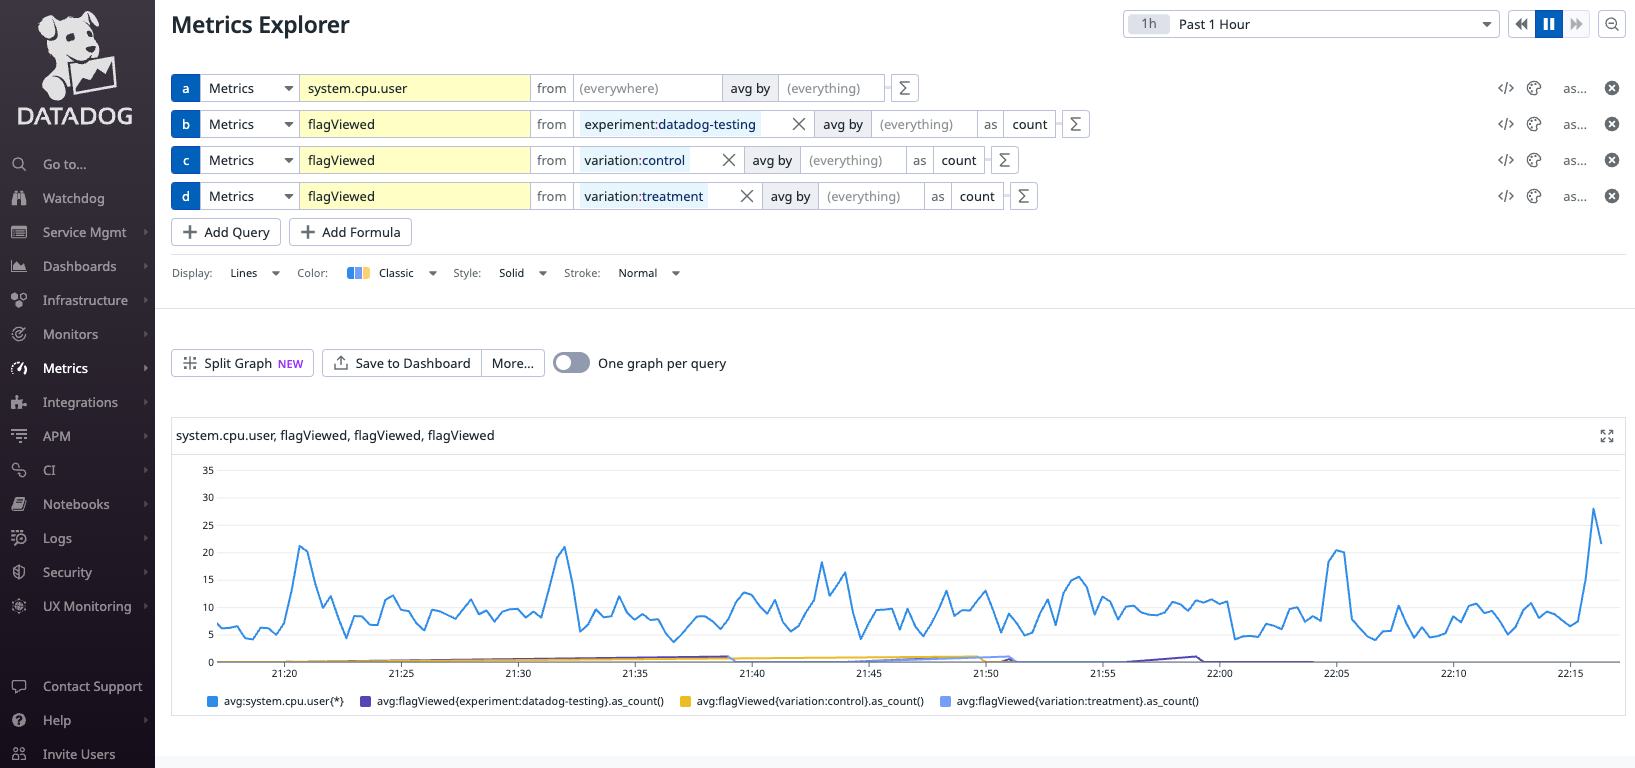1635x768 pixels.
Task: Click the Notebooks sidebar icon
Action: (19, 504)
